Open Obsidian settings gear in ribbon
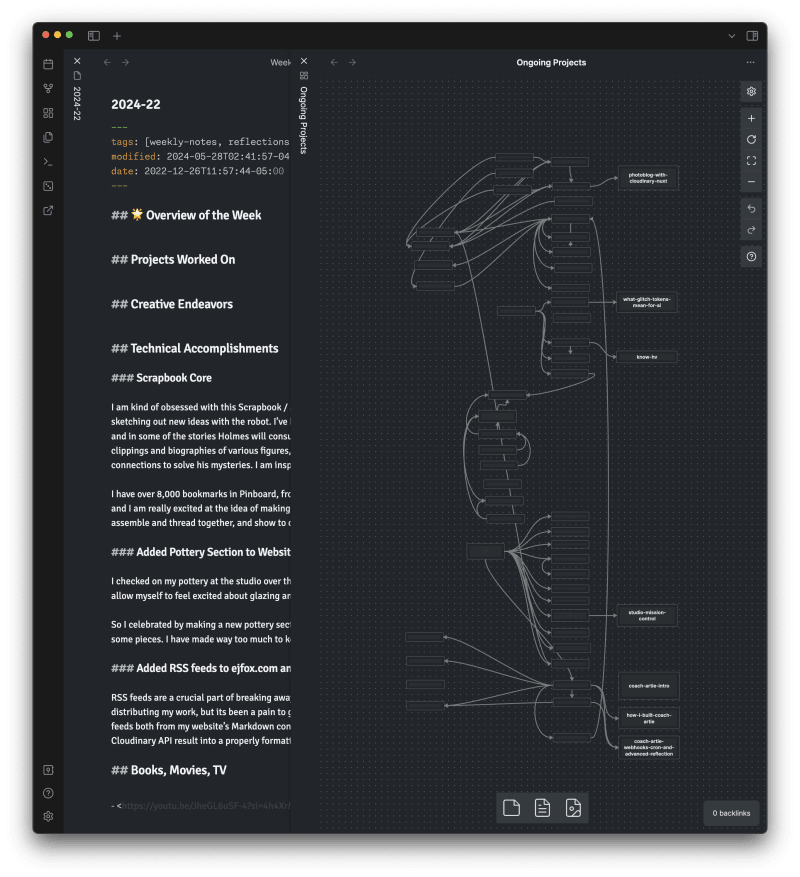Viewport: 800px width, 877px height. pyautogui.click(x=48, y=817)
